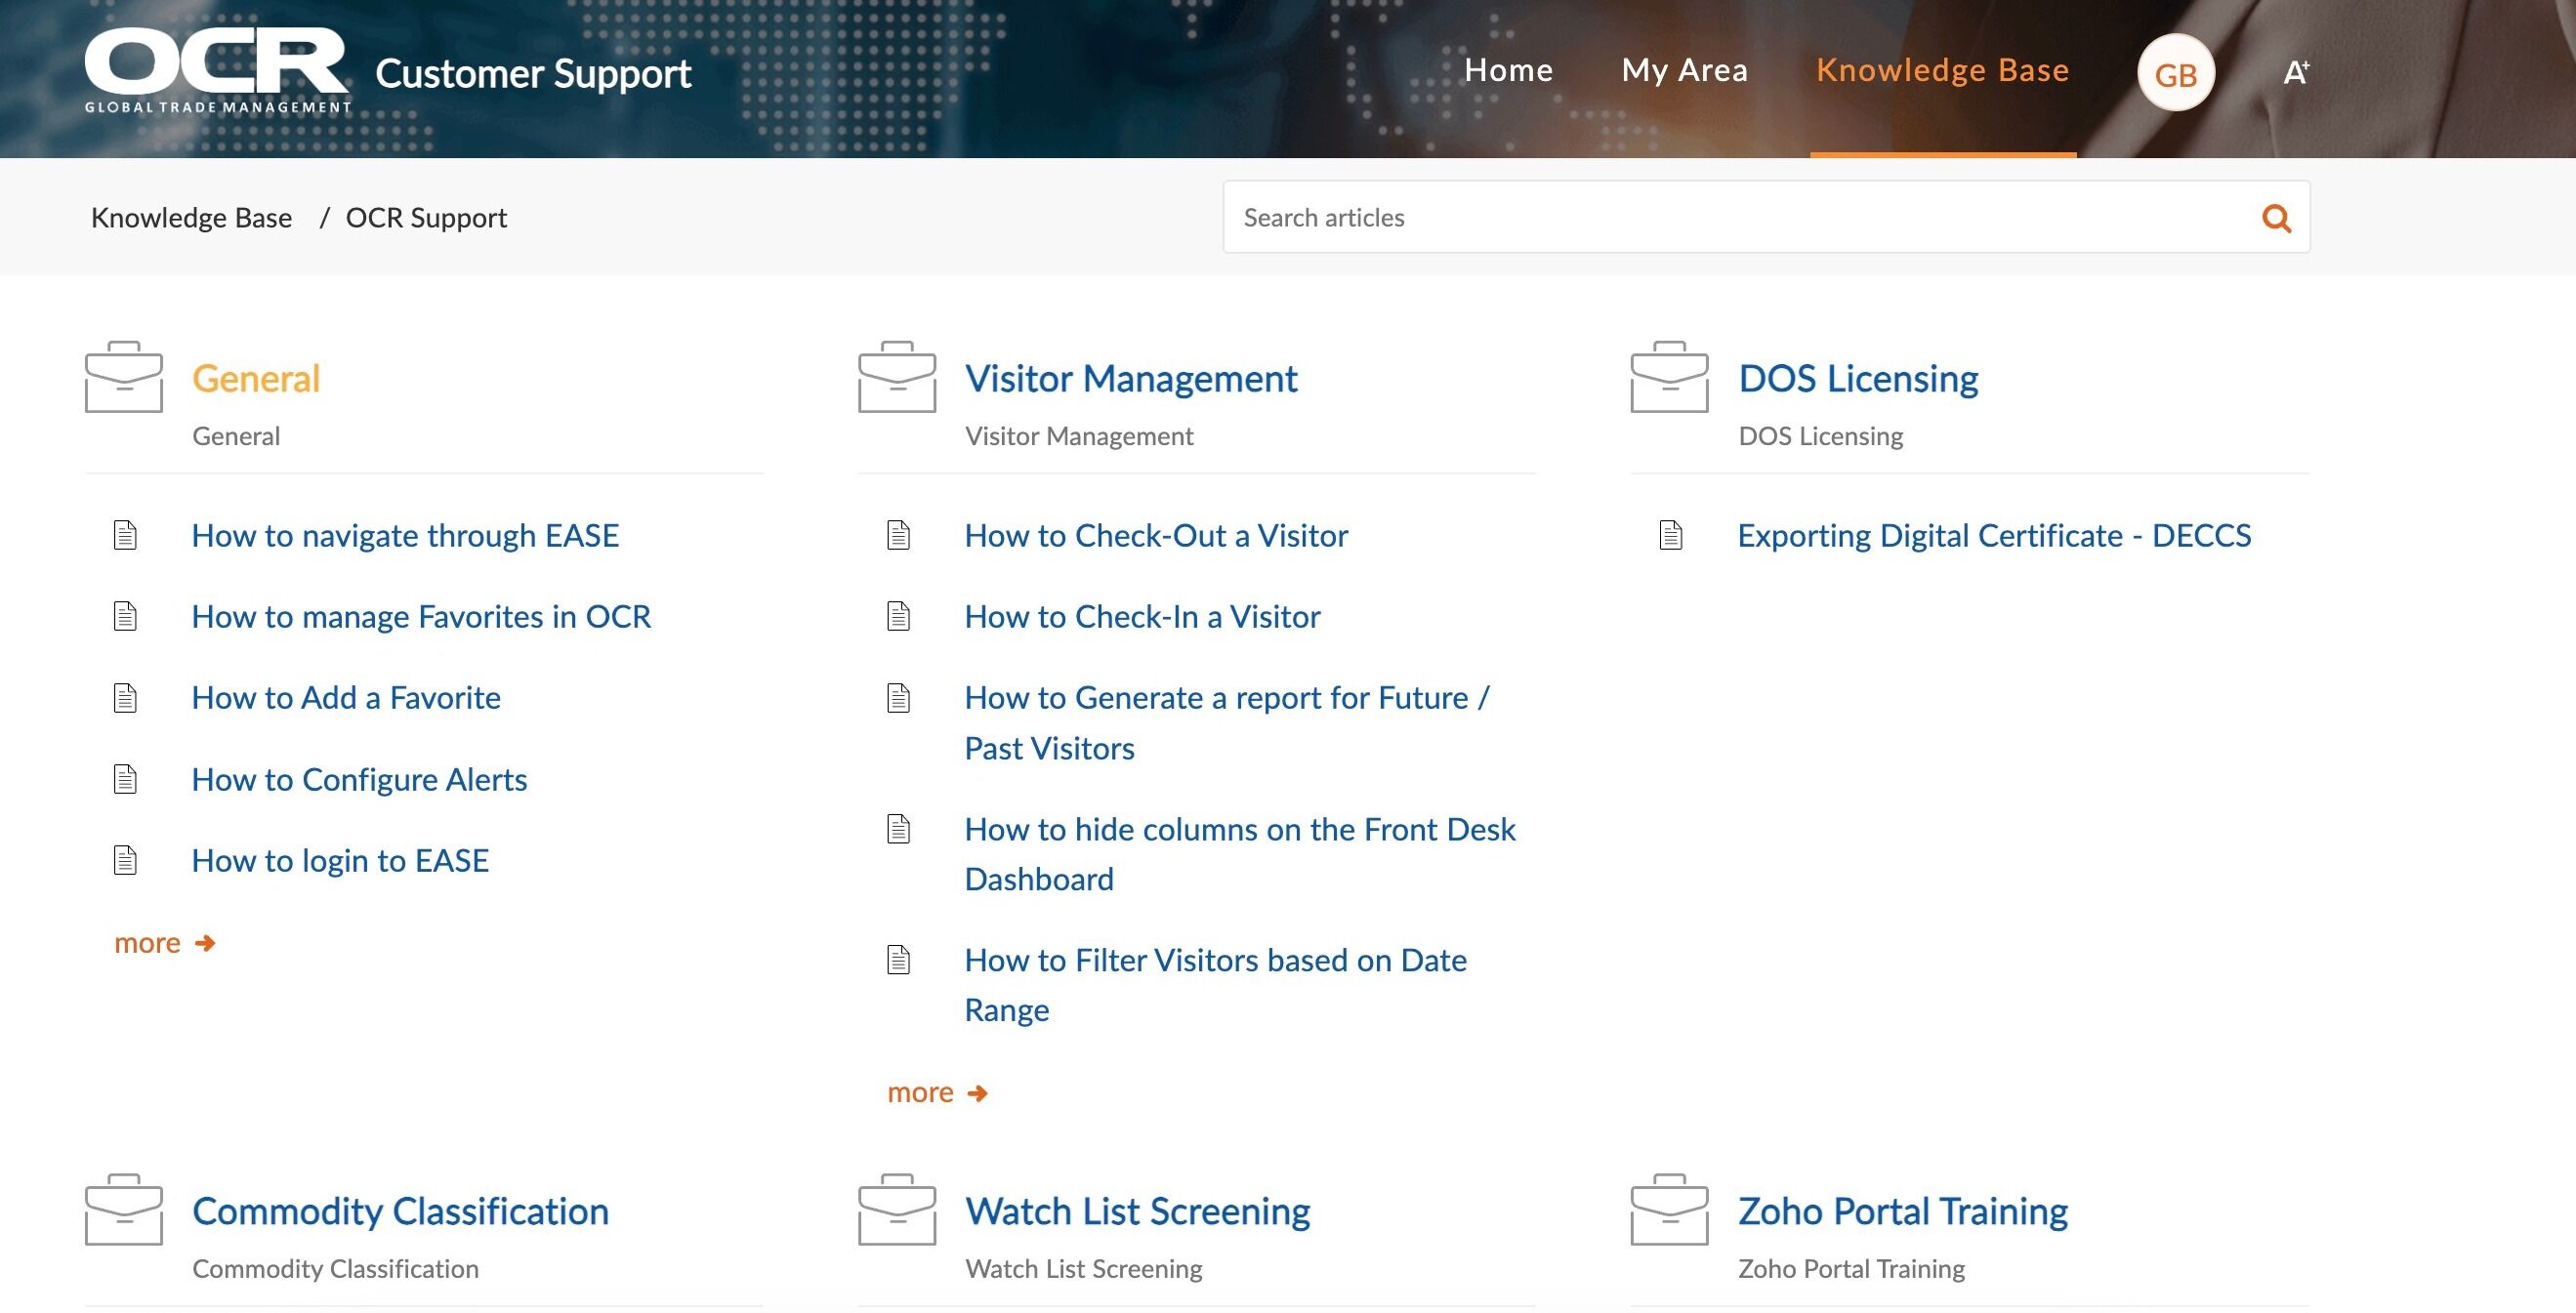
Task: Open the Commodity Classification category heading
Action: (400, 1211)
